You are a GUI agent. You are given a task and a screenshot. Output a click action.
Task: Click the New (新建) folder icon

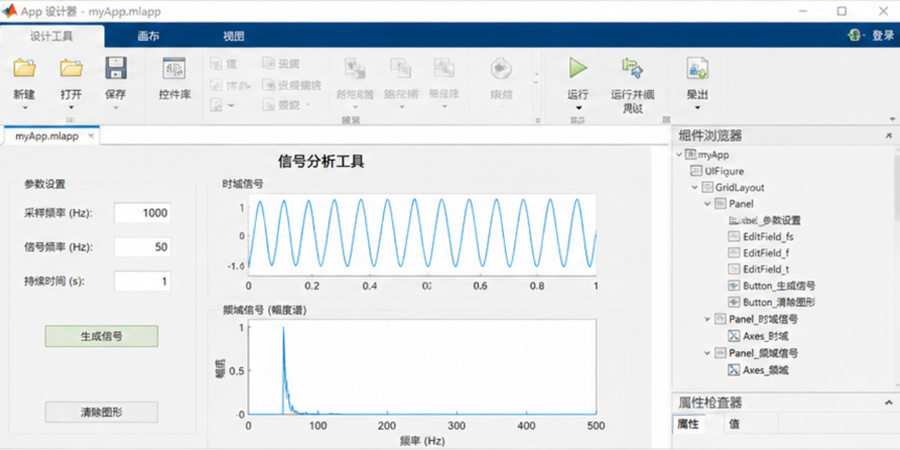(x=25, y=68)
